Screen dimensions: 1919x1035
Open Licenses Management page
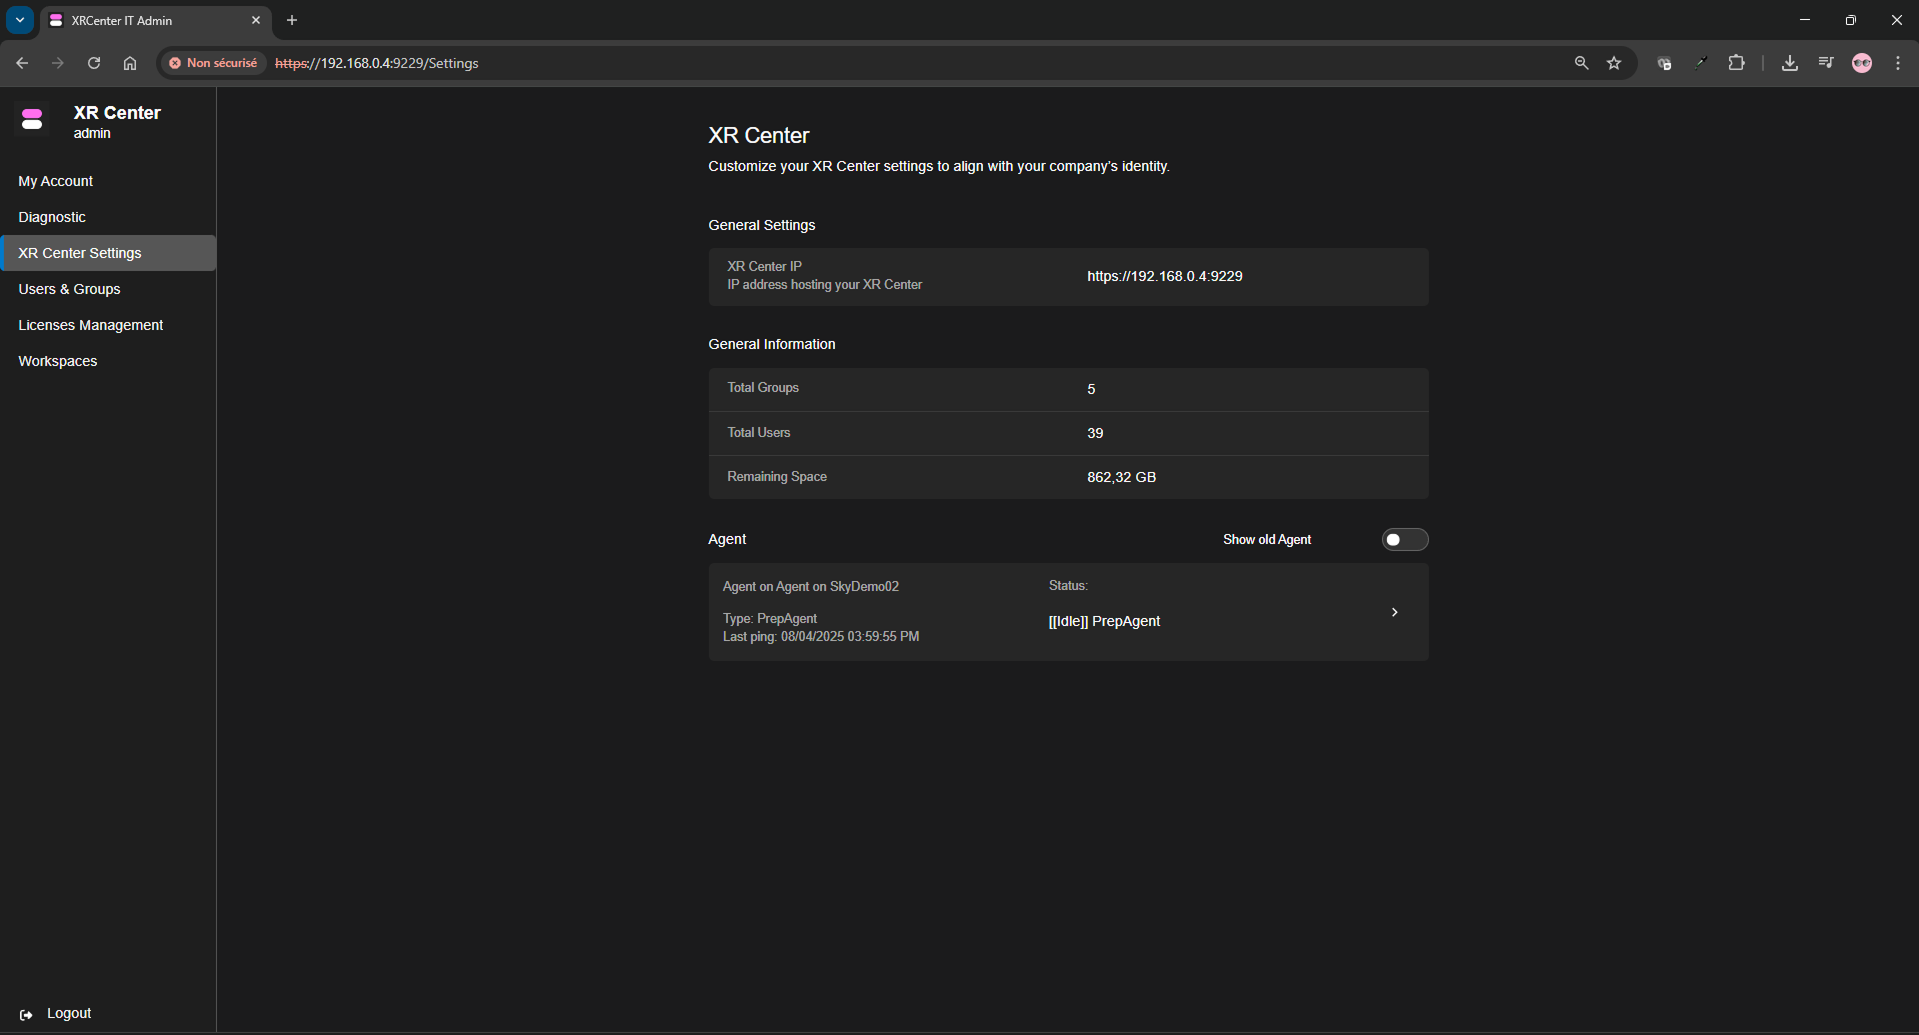90,325
